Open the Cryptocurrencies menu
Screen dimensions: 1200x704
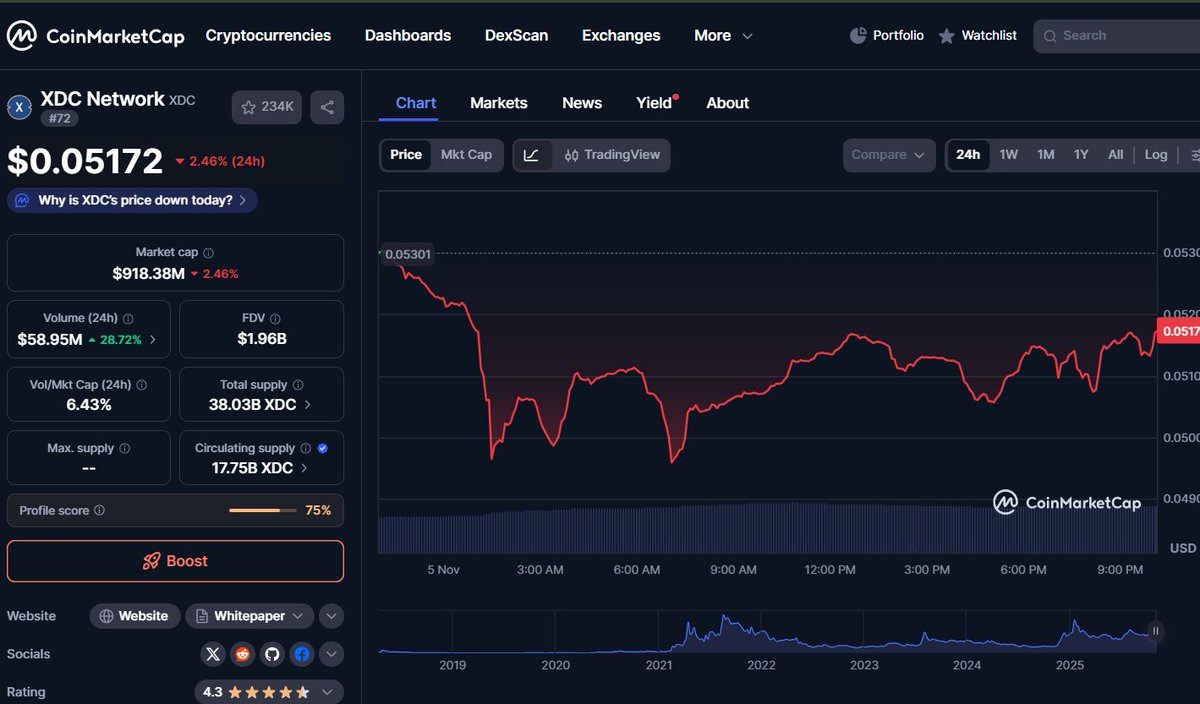(268, 35)
